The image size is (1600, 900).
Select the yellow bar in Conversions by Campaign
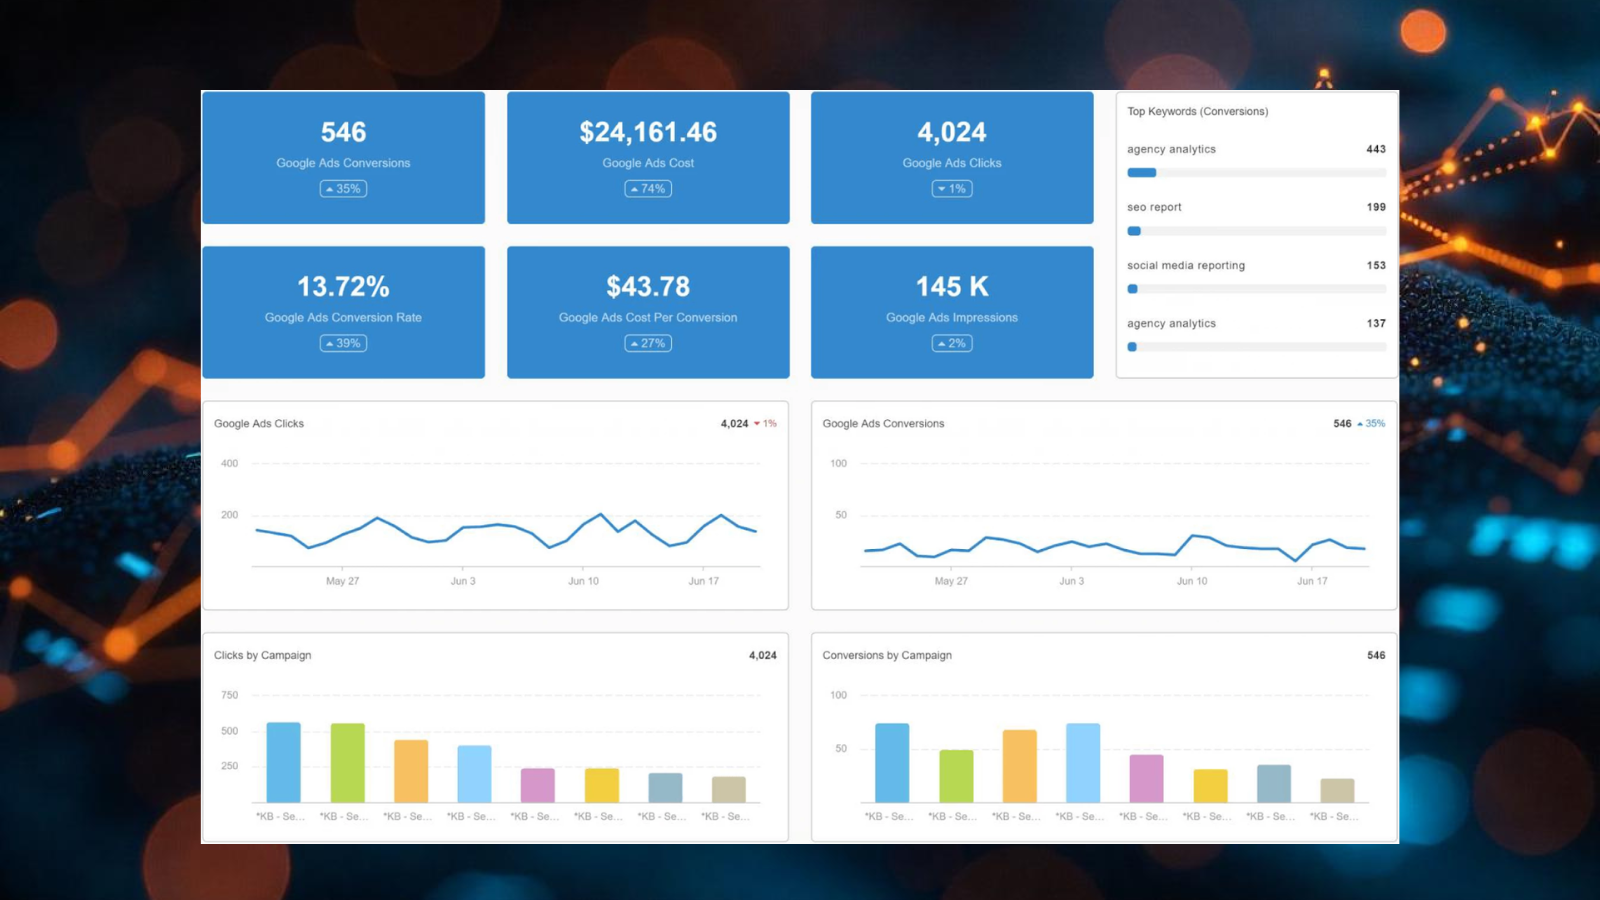tap(1211, 786)
